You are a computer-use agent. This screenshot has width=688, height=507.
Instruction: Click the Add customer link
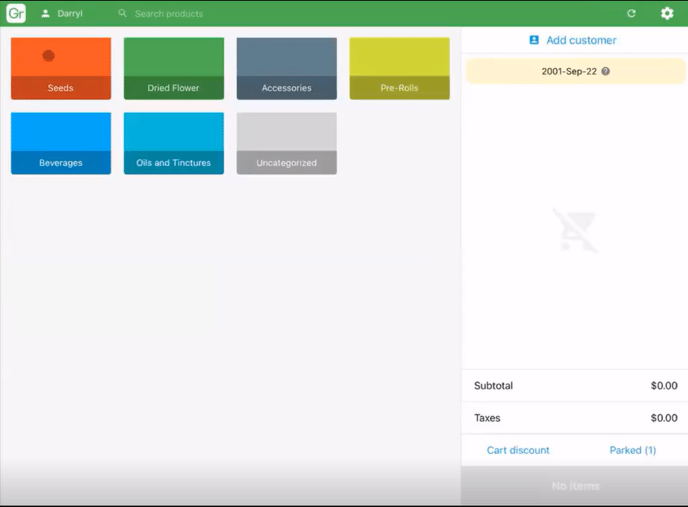(581, 40)
